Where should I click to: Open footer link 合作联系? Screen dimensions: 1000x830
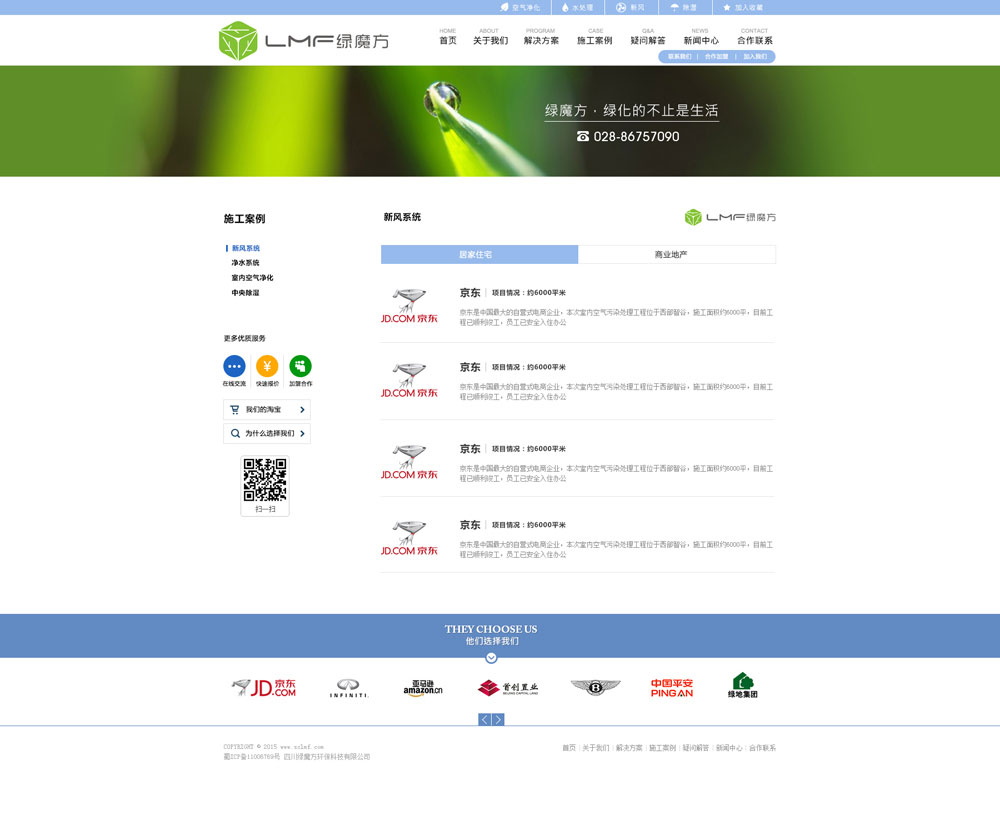coord(762,748)
